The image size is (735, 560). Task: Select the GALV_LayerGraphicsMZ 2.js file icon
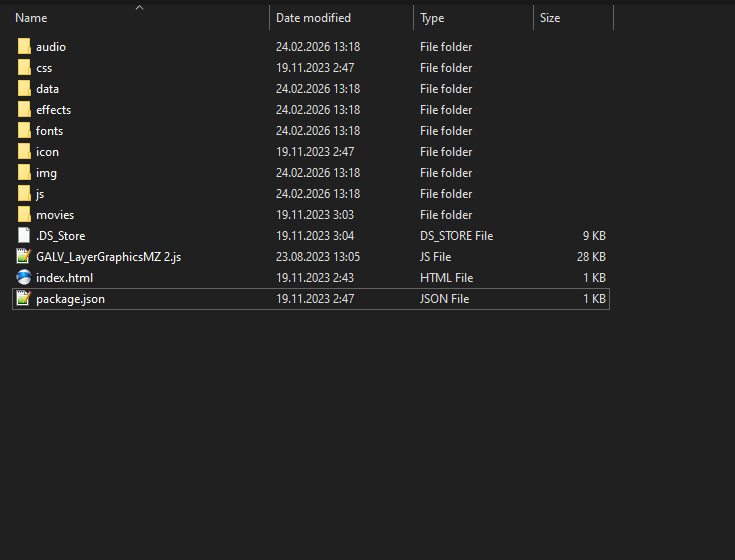pyautogui.click(x=24, y=257)
